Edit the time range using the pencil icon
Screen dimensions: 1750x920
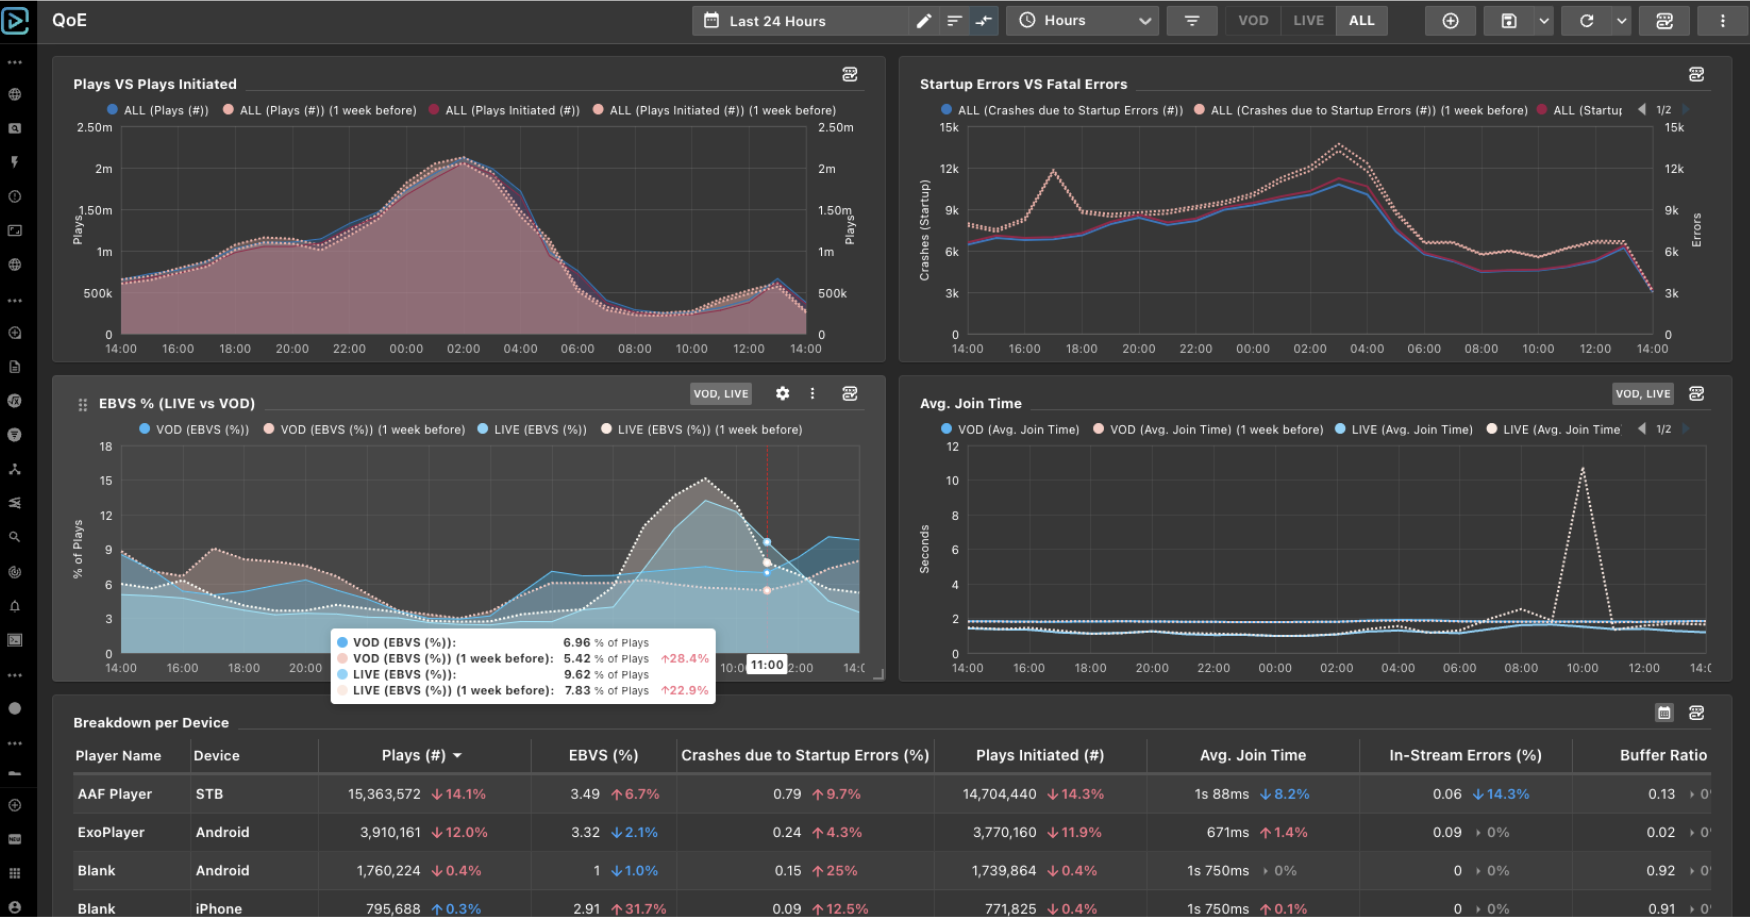[x=923, y=20]
